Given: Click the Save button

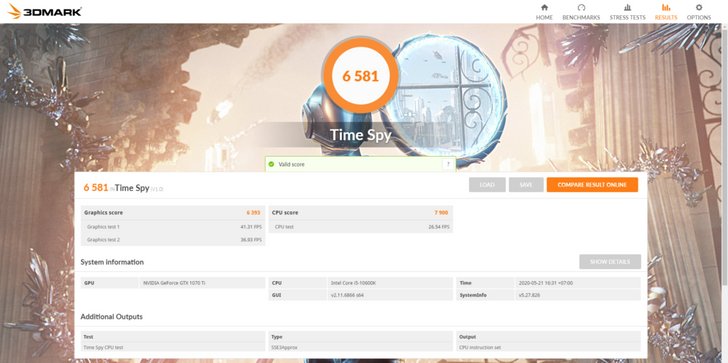Looking at the screenshot, I should point(526,185).
